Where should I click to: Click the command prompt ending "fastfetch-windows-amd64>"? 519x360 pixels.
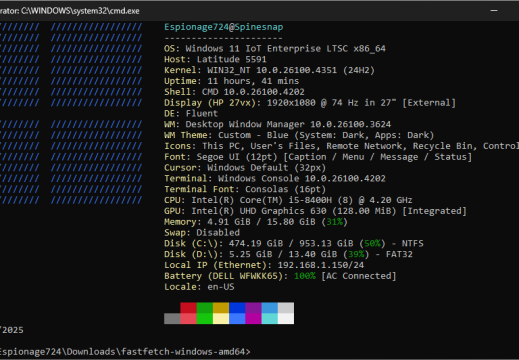[125, 352]
